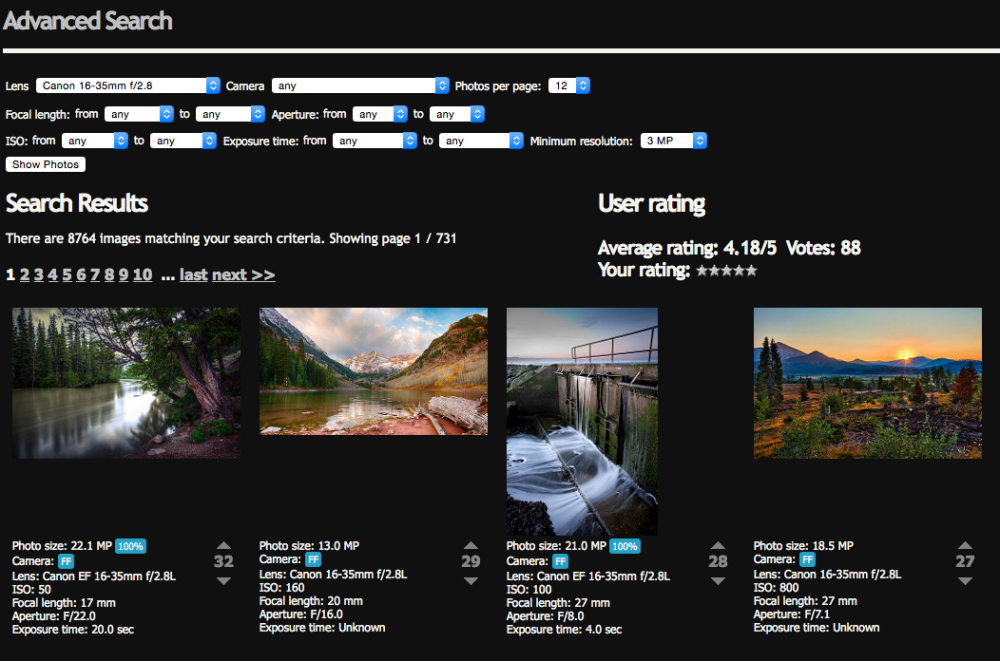The height and width of the screenshot is (661, 1000).
Task: Open the forest river photo thumbnail
Action: [126, 383]
